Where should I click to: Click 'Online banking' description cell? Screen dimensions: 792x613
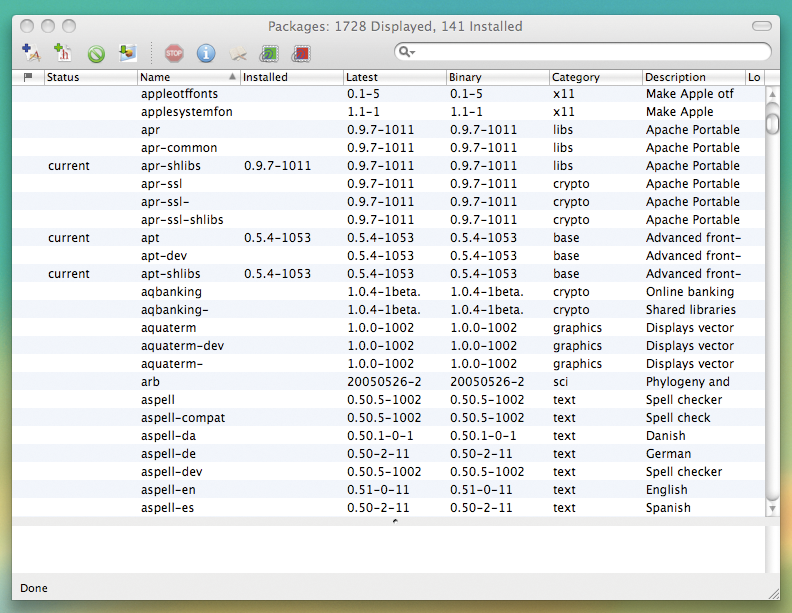click(690, 292)
